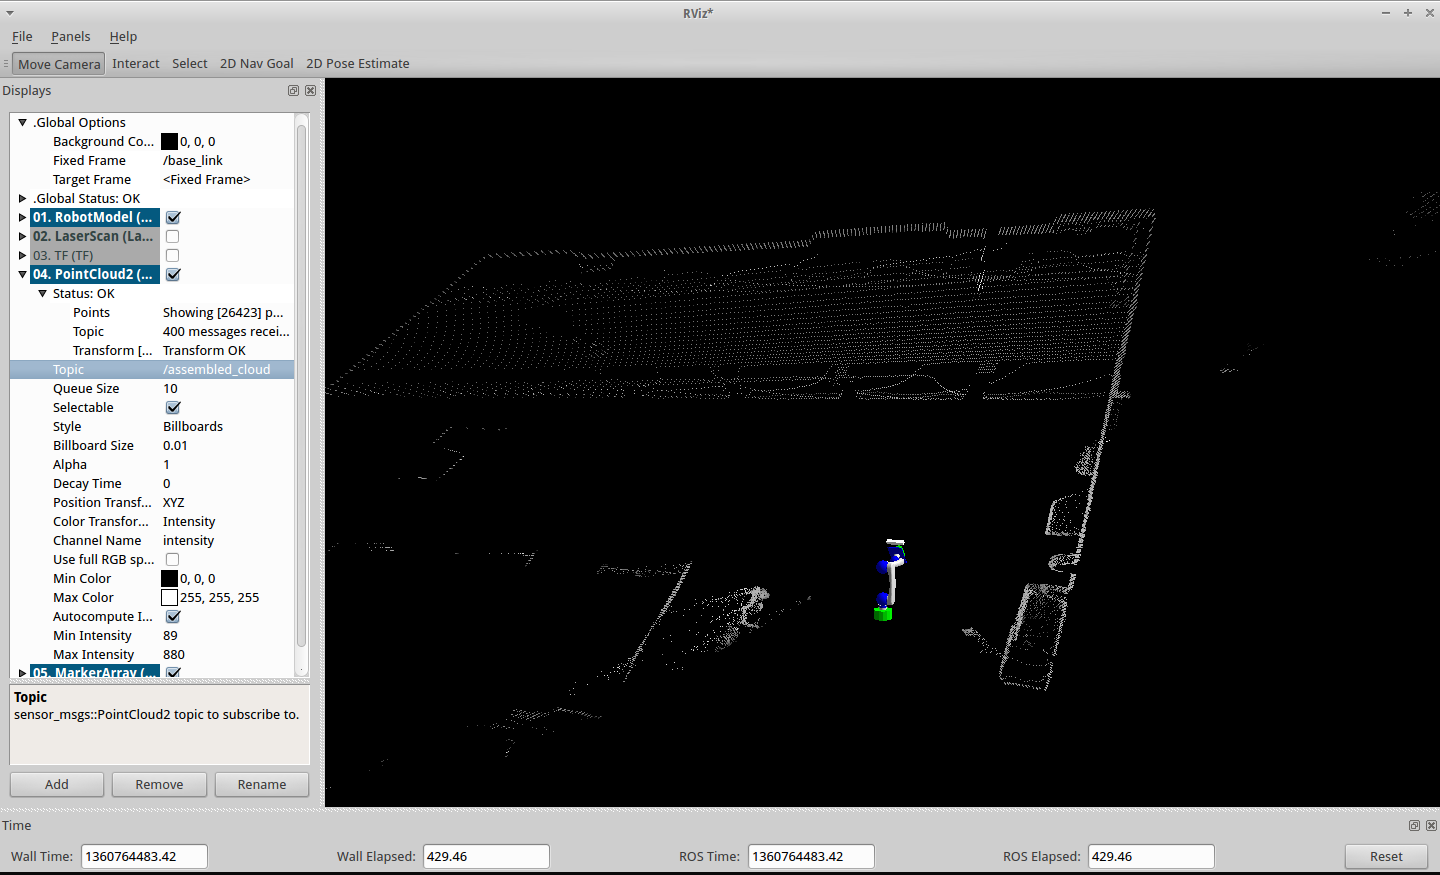Collapse the Status: OK subtree
Screen dimensions: 1440x875
pyautogui.click(x=42, y=293)
